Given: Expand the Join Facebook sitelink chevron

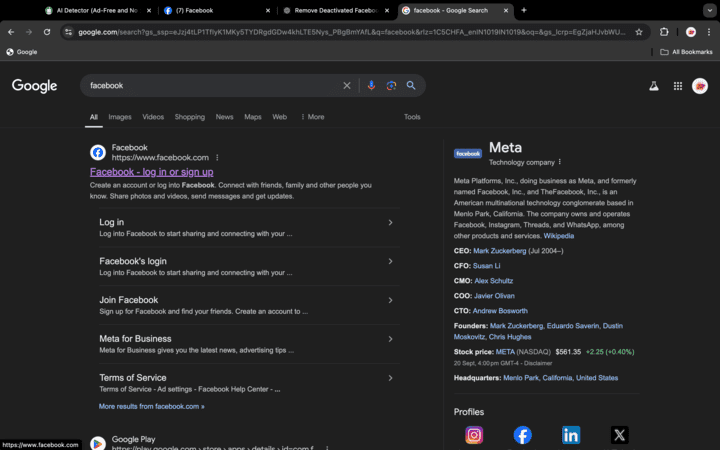Looking at the screenshot, I should 390,300.
